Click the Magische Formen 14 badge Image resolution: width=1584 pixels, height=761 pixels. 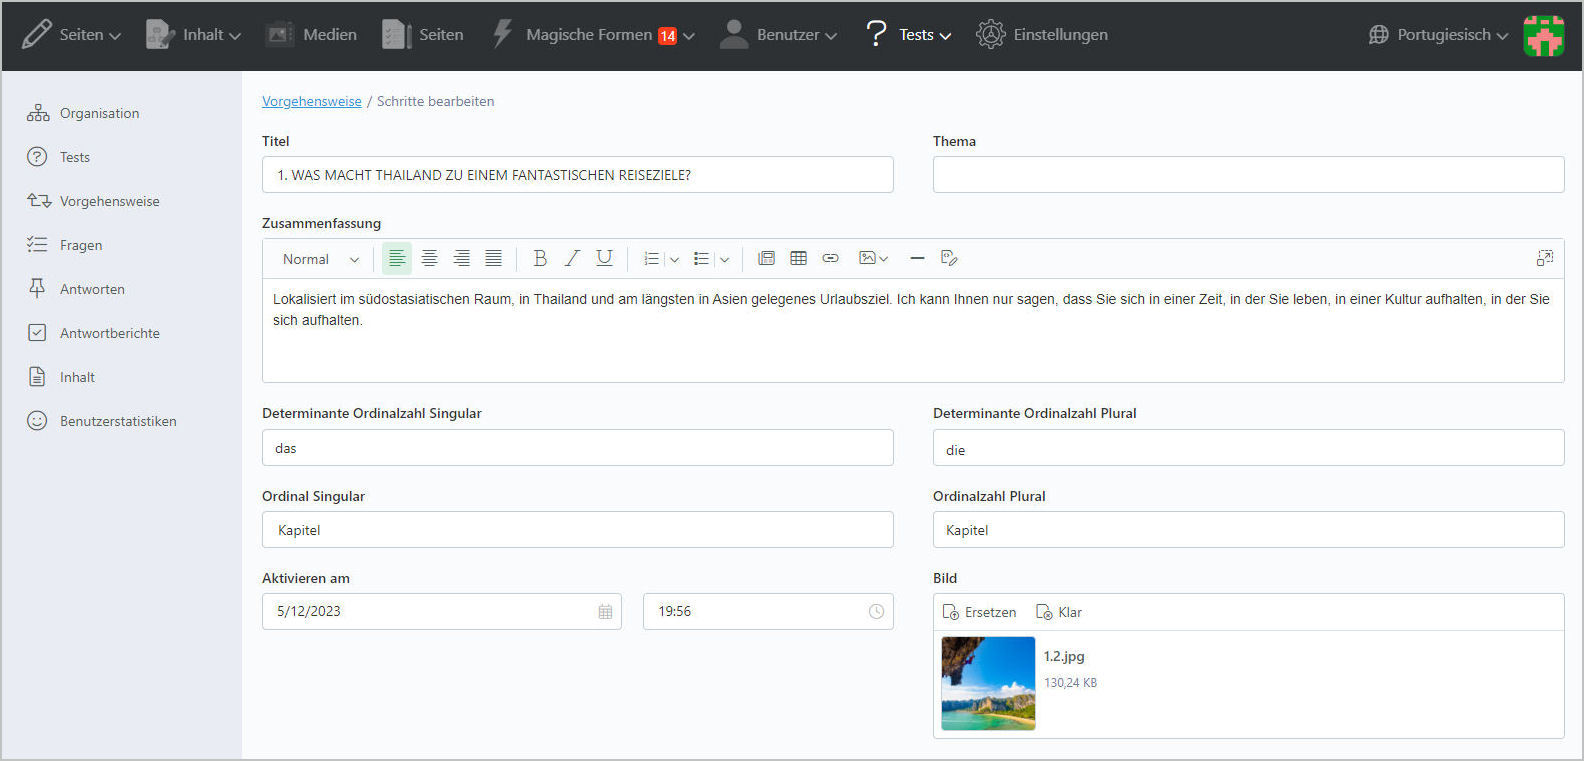tap(667, 36)
